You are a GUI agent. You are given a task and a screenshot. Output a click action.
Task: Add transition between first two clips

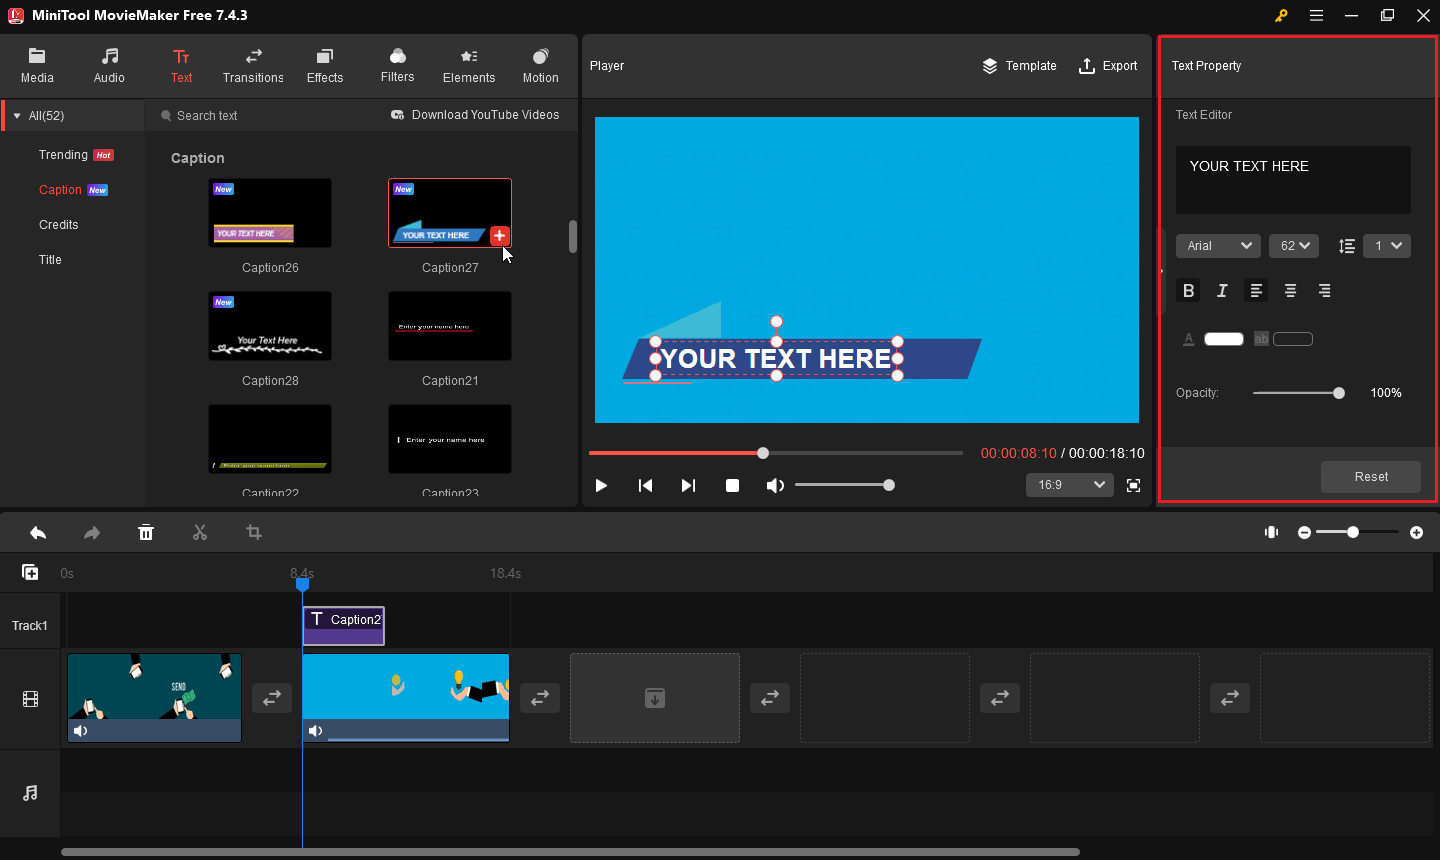[272, 698]
